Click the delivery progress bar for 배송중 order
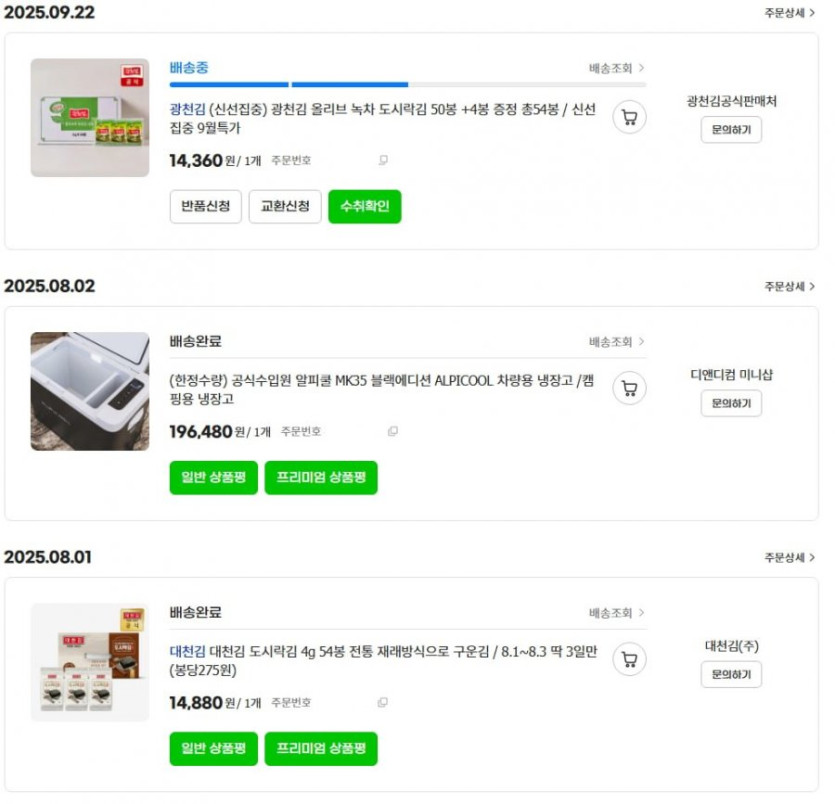835x804 pixels. click(407, 85)
